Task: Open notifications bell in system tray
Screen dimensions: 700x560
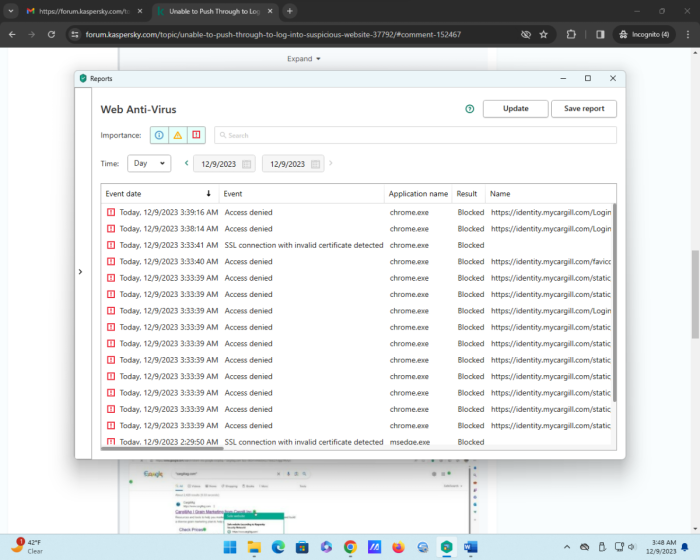Action: [685, 547]
